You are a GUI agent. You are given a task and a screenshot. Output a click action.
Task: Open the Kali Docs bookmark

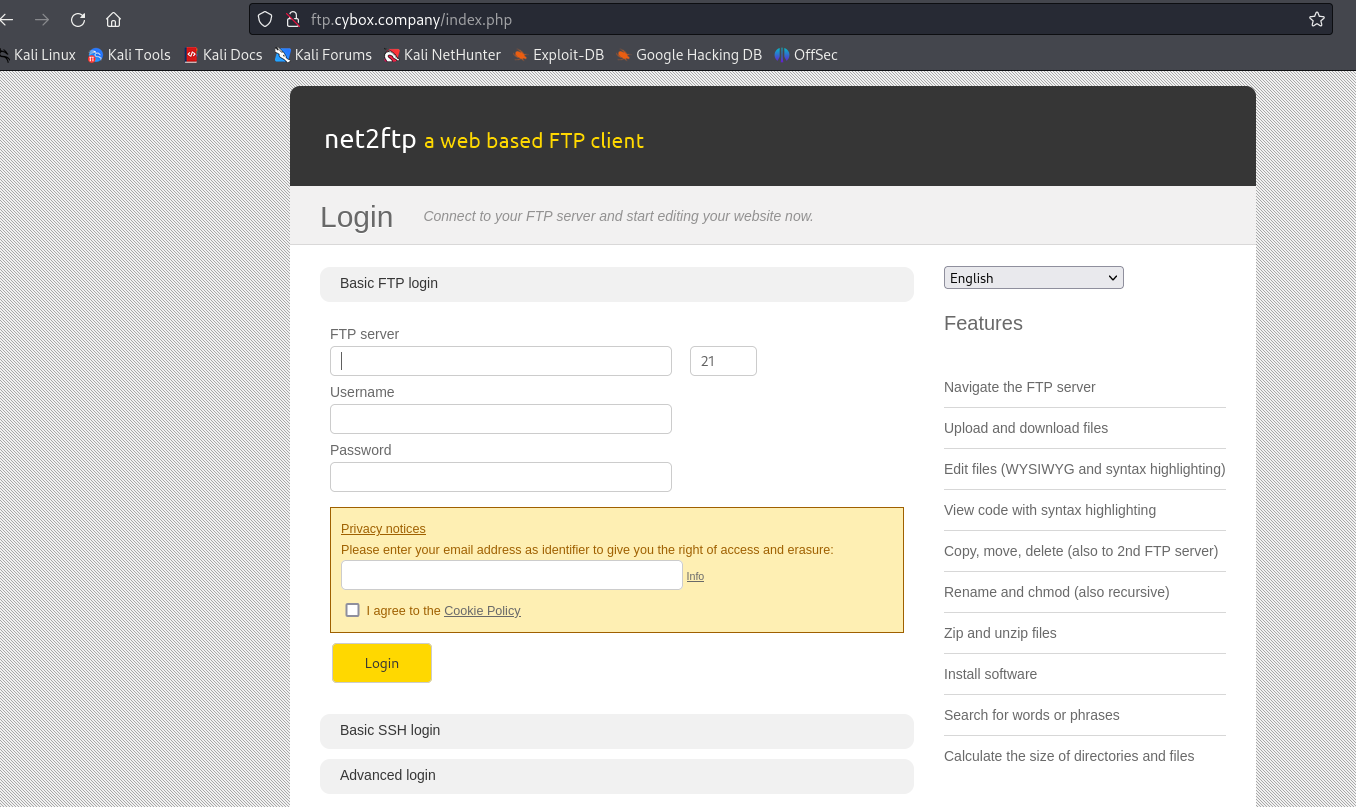223,55
